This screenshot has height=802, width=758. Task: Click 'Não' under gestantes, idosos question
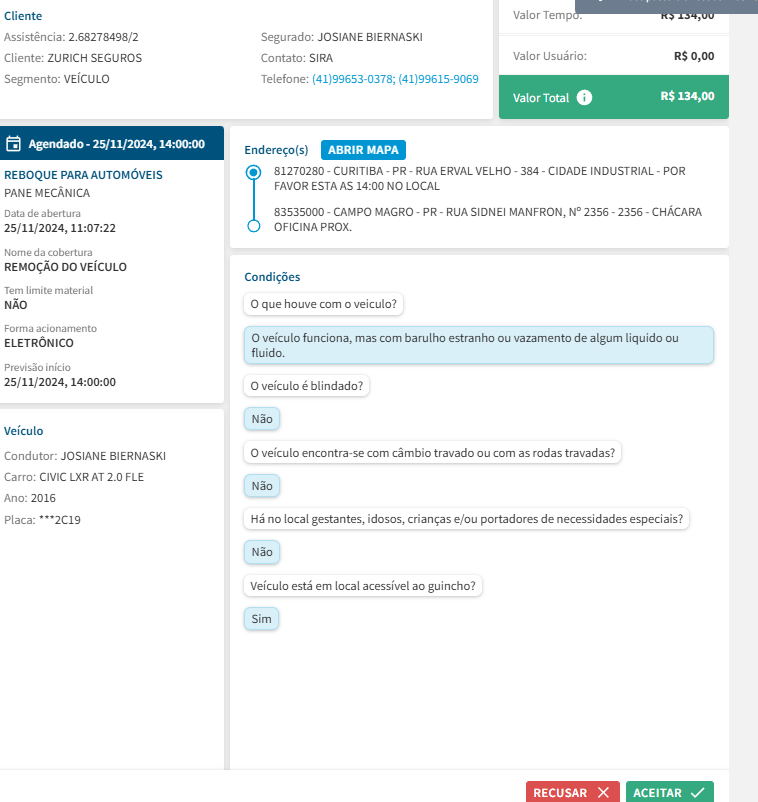[262, 551]
